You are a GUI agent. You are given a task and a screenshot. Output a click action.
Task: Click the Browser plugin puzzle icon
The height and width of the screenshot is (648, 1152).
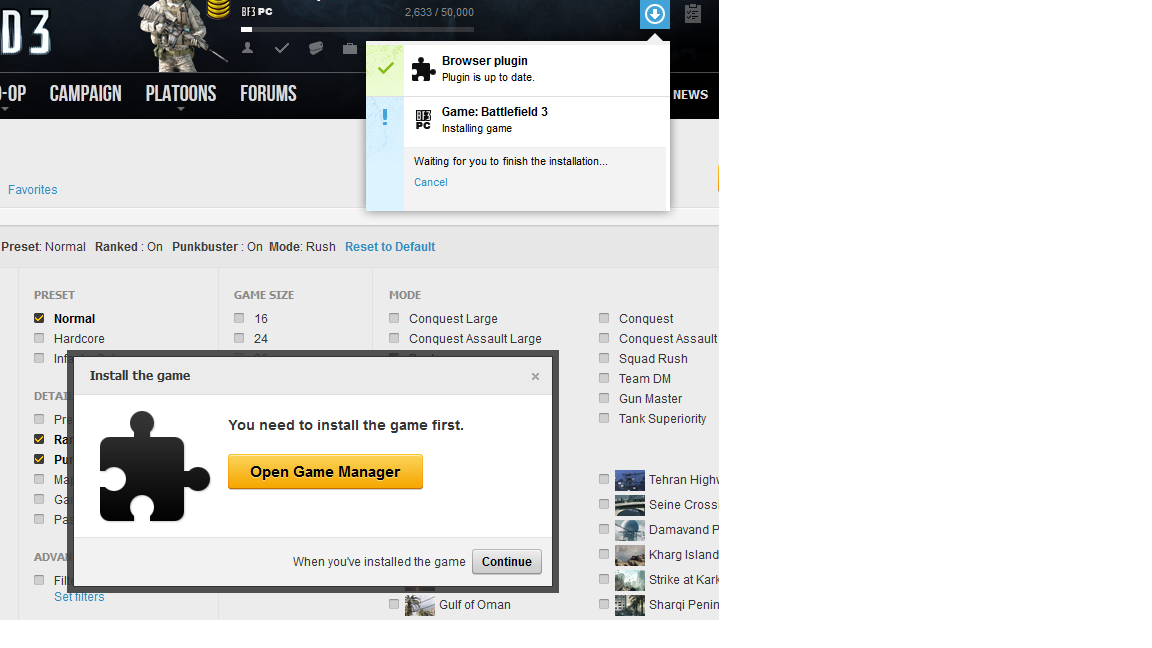click(423, 69)
